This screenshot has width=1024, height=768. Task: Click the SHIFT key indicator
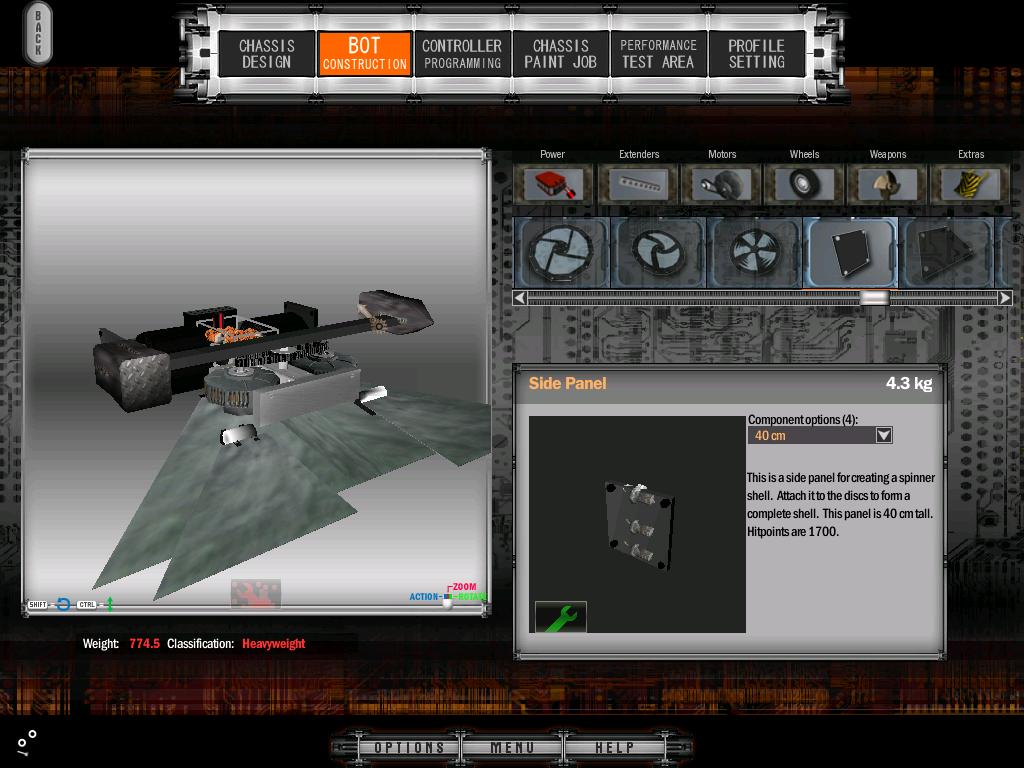coord(38,605)
